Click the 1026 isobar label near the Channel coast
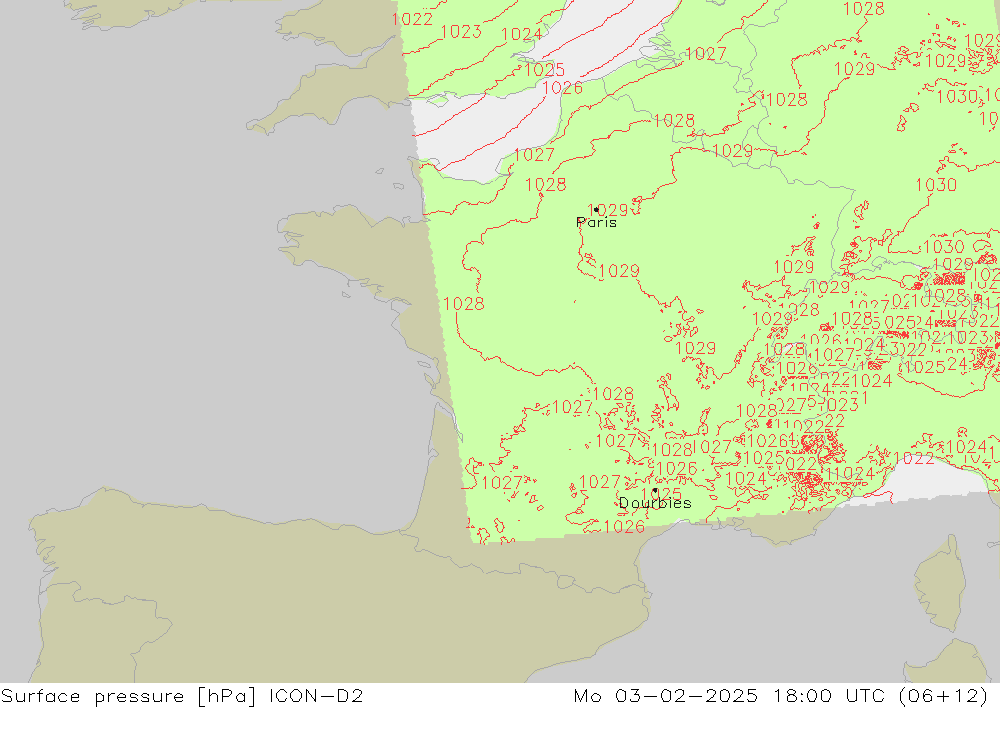 (x=562, y=88)
